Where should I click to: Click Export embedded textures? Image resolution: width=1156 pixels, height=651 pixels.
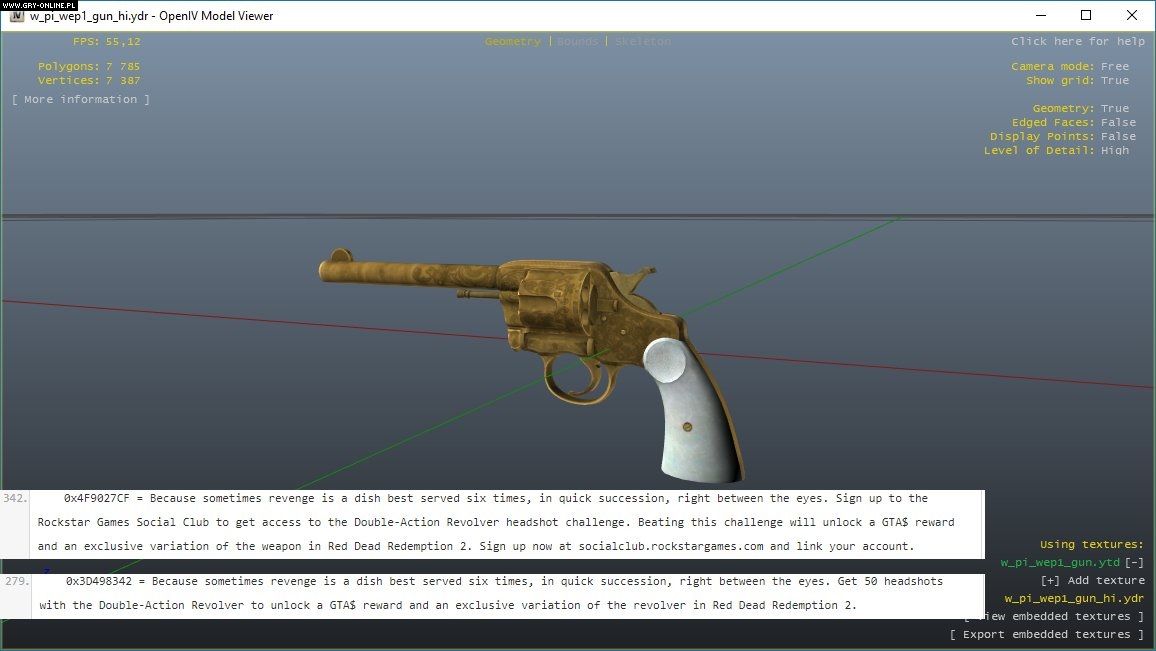coord(1046,635)
